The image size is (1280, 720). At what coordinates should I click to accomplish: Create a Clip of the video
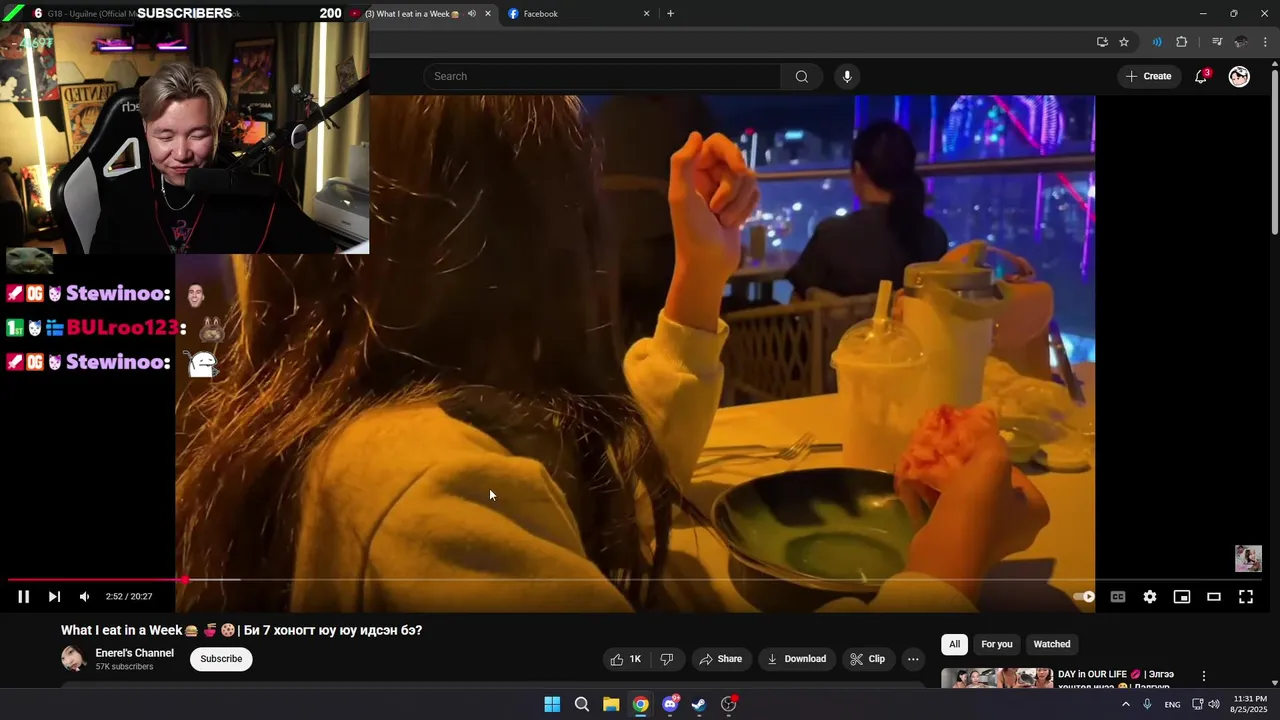point(867,659)
